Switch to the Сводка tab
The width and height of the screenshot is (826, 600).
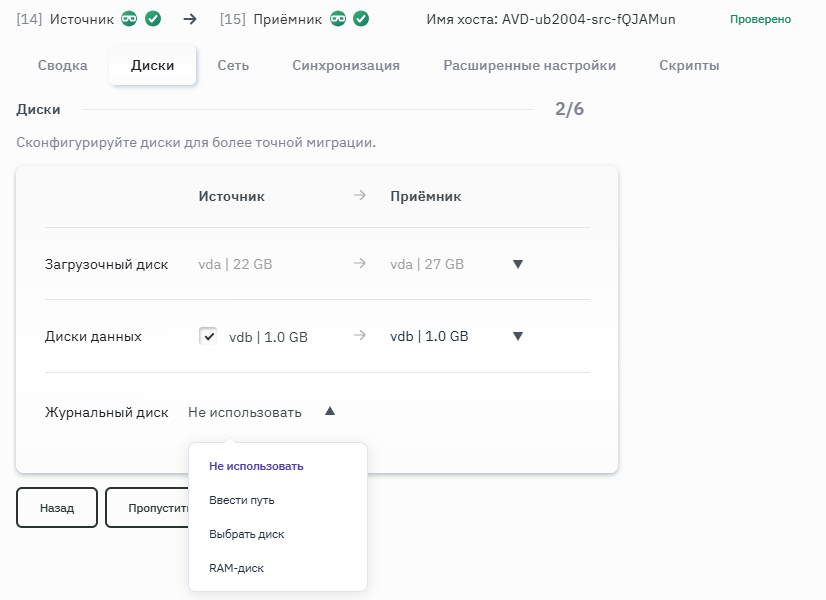tap(62, 66)
